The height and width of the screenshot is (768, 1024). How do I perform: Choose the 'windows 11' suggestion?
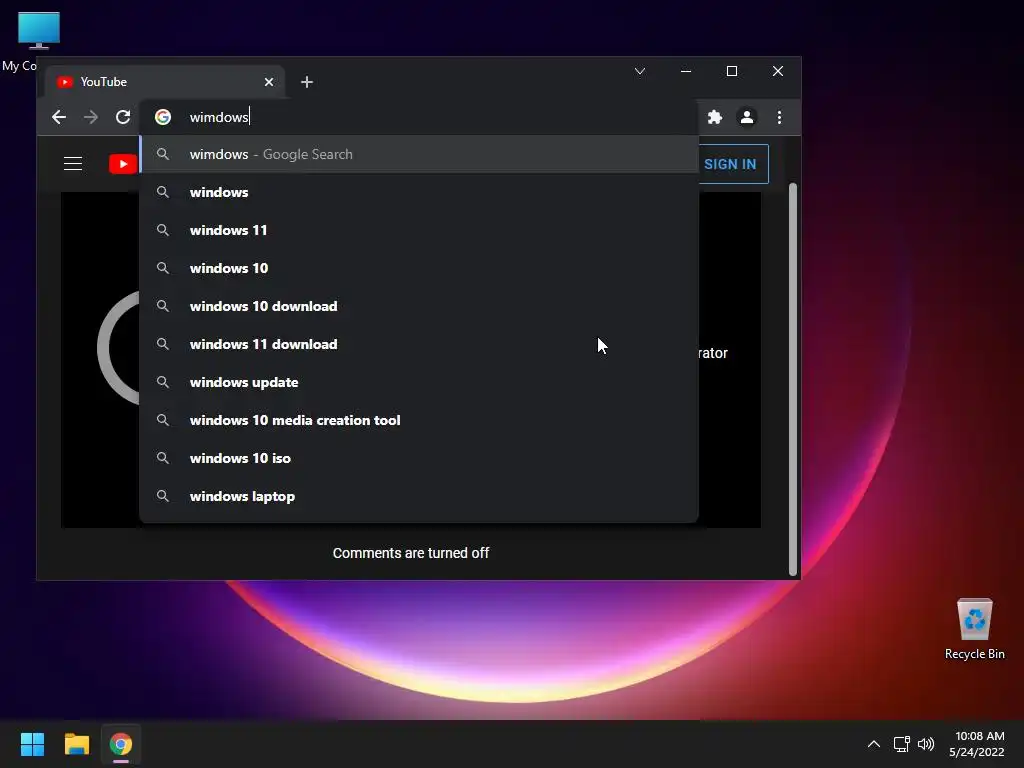419,230
